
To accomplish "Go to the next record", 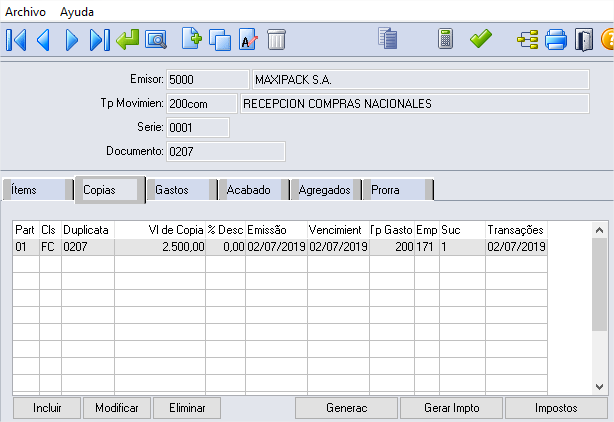I will (71, 40).
